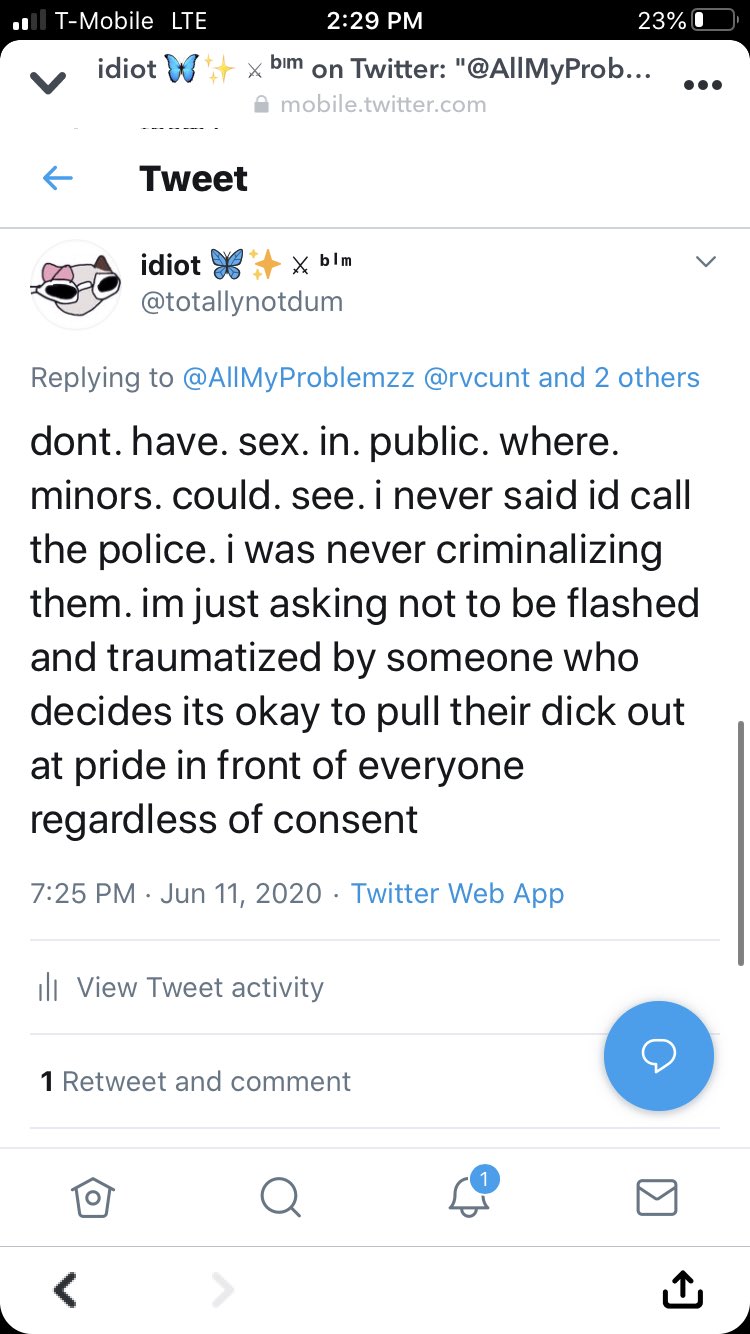Viewport: 750px width, 1334px height.
Task: Go back with browser back chevron
Action: click(x=66, y=1290)
